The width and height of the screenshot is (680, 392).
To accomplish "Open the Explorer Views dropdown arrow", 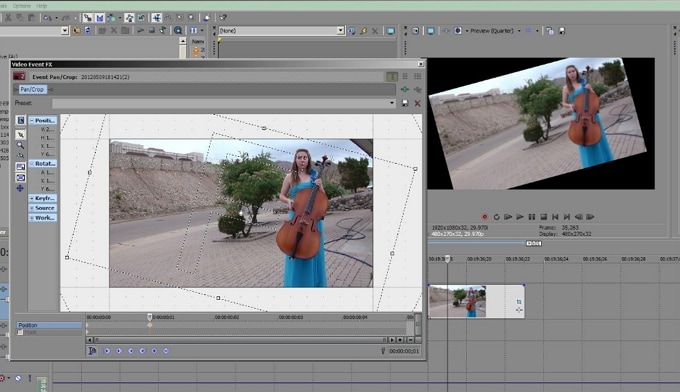I will (x=202, y=31).
